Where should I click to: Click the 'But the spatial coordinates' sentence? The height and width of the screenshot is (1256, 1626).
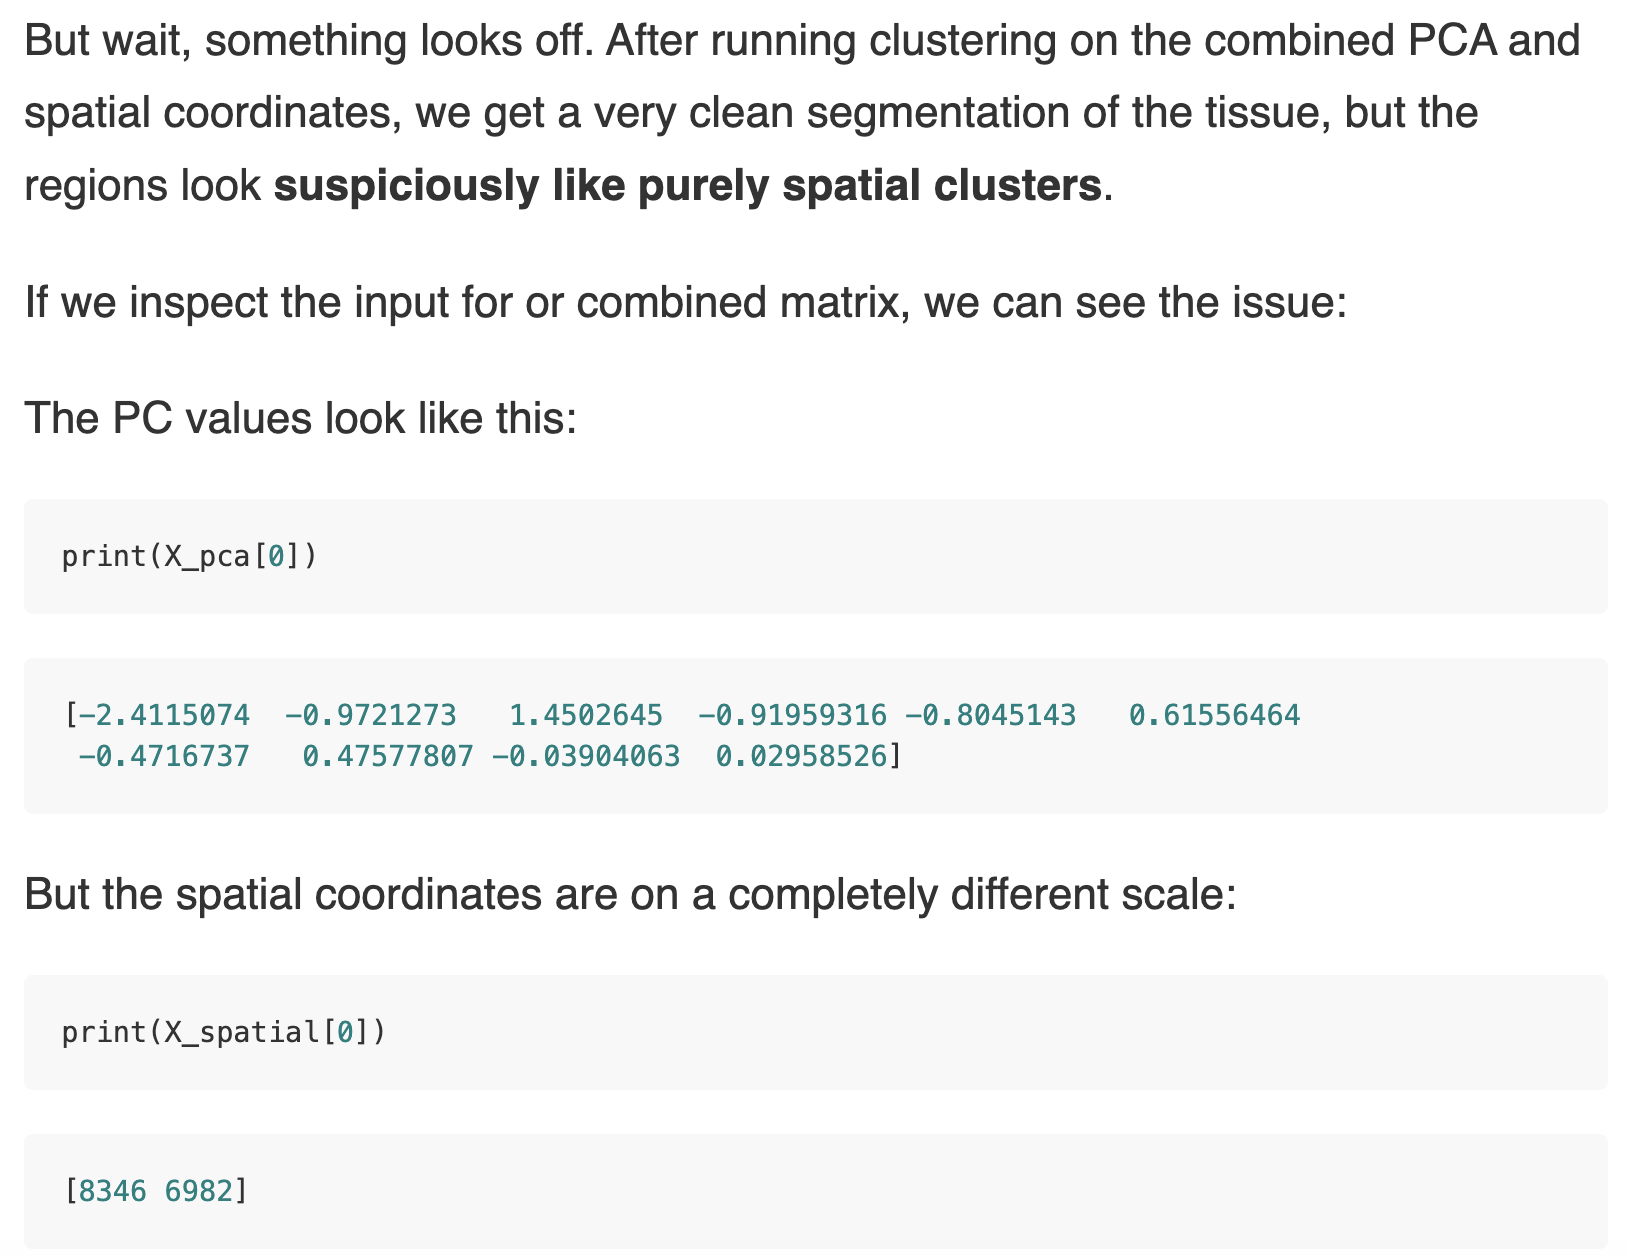tap(631, 894)
